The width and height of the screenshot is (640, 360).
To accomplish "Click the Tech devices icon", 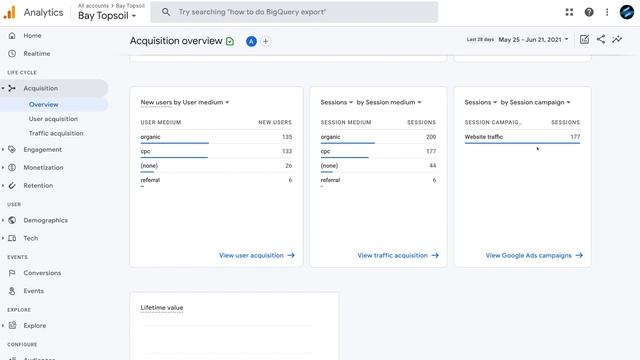I will [12, 238].
